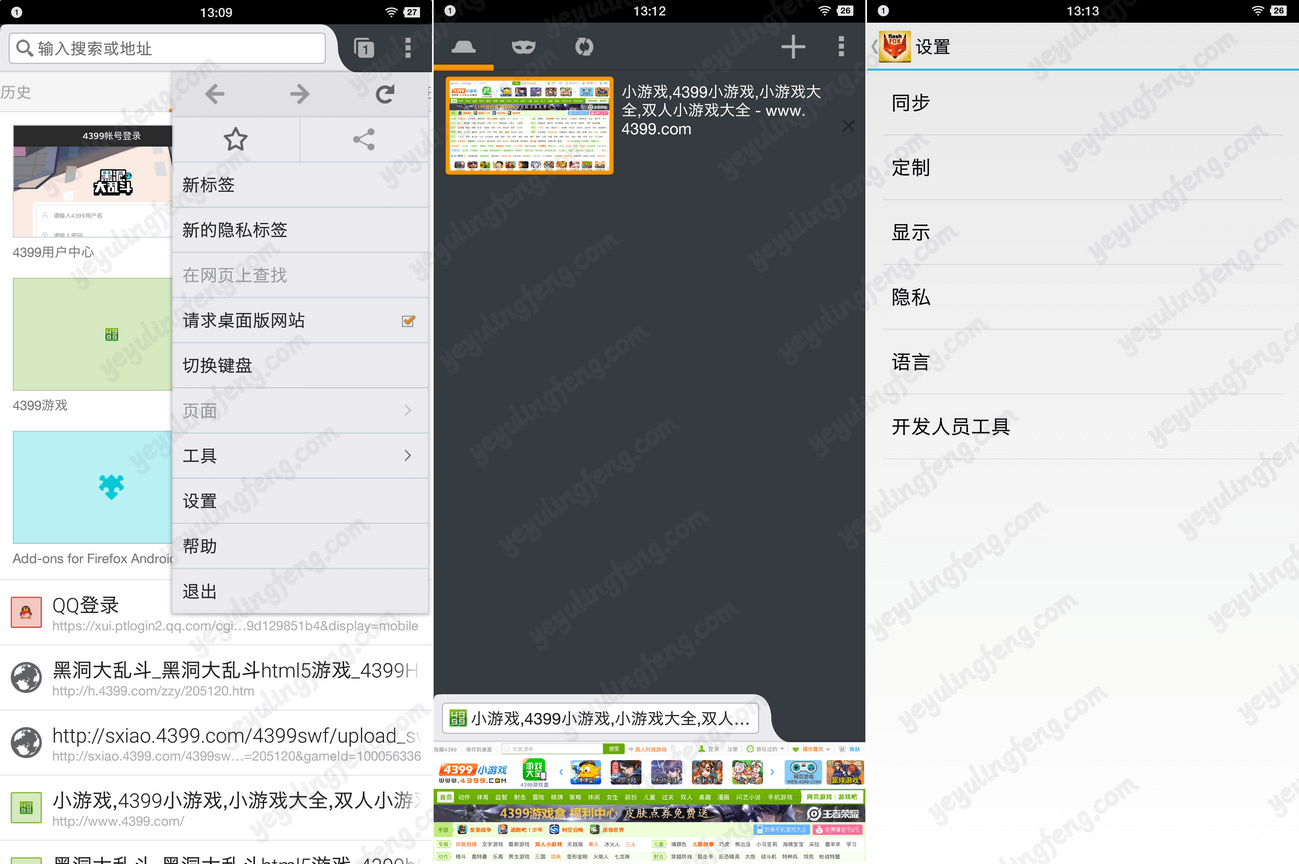Image resolution: width=1299 pixels, height=864 pixels.
Task: Expand the 页面 submenu arrow
Action: click(408, 410)
